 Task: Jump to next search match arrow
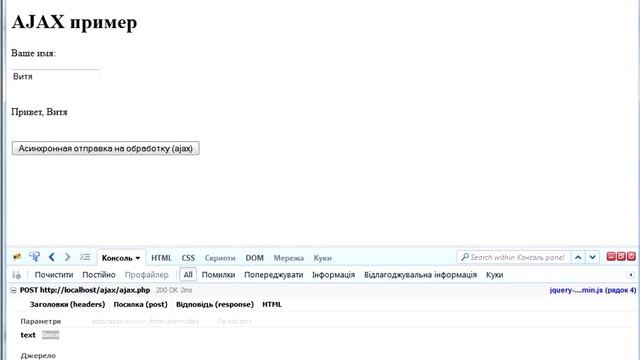(592, 257)
